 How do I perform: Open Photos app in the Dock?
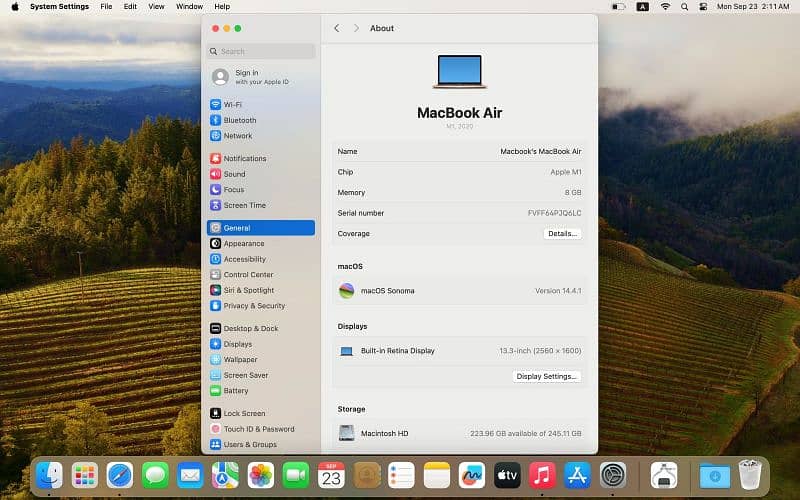pyautogui.click(x=261, y=475)
